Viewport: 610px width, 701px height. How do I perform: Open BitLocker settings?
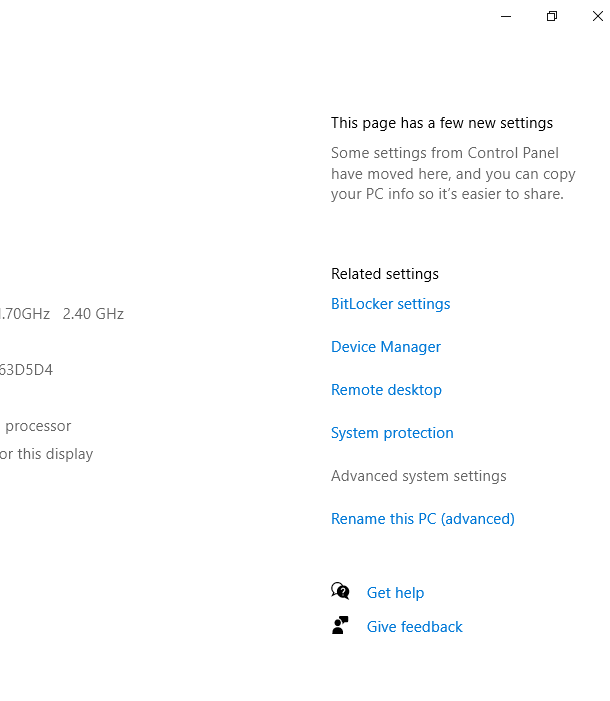(x=390, y=304)
